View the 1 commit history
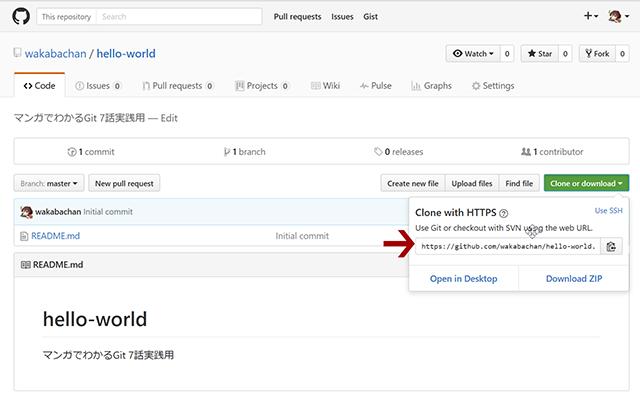 point(91,152)
